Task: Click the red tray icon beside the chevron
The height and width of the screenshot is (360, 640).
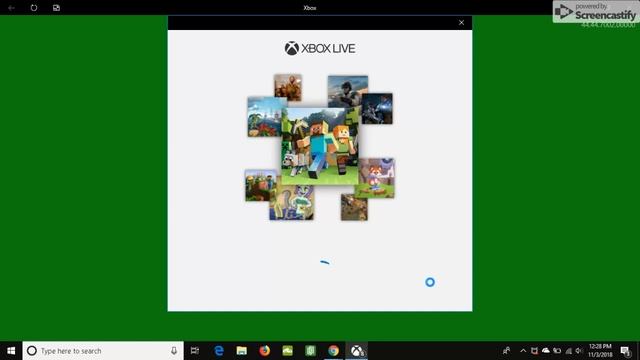Action: coord(534,351)
